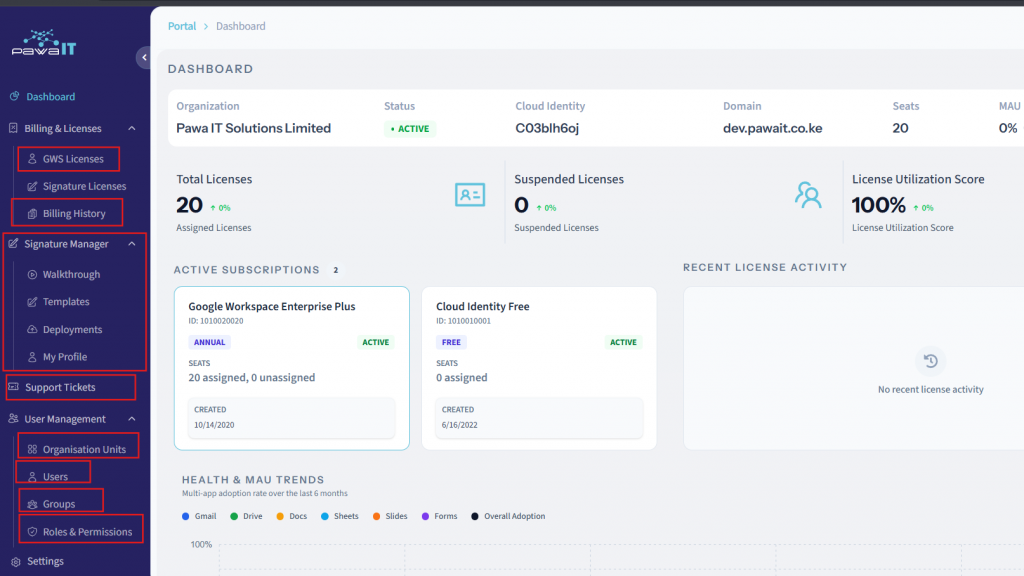Click the ANNUAL plan badge
Viewport: 1024px width, 576px height.
pos(209,342)
